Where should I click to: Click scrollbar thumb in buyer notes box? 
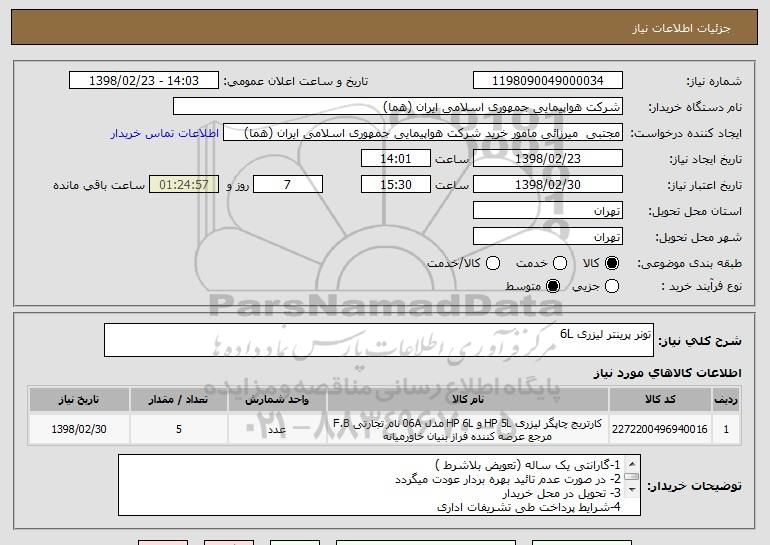(632, 476)
